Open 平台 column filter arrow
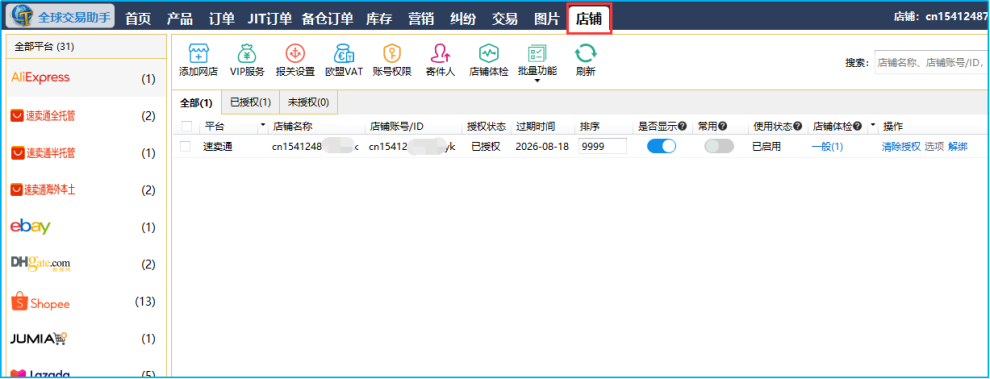This screenshot has width=990, height=379. (263, 126)
